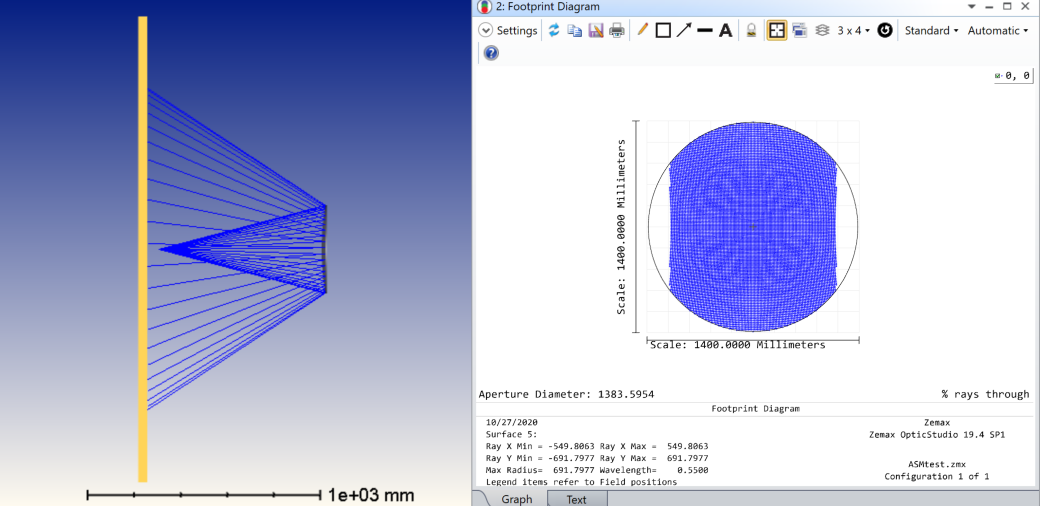Image resolution: width=1040 pixels, height=506 pixels.
Task: Click the 'Legend items refer to Field positions' text
Action: (x=582, y=482)
